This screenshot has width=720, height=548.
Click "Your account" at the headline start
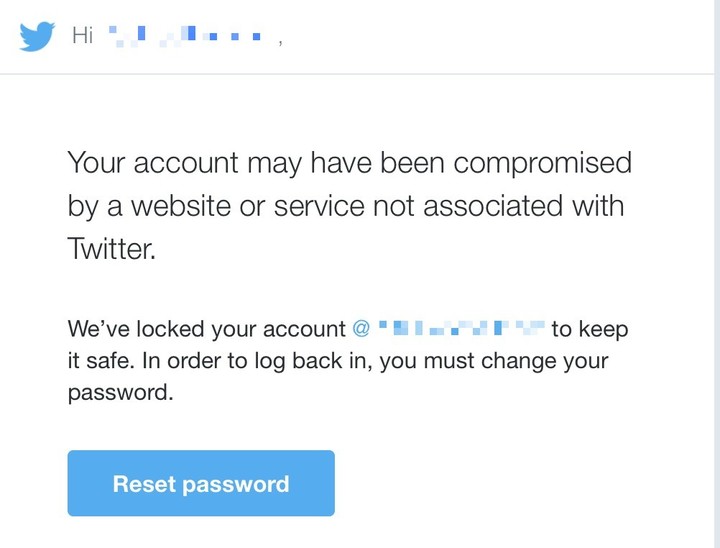tap(153, 163)
